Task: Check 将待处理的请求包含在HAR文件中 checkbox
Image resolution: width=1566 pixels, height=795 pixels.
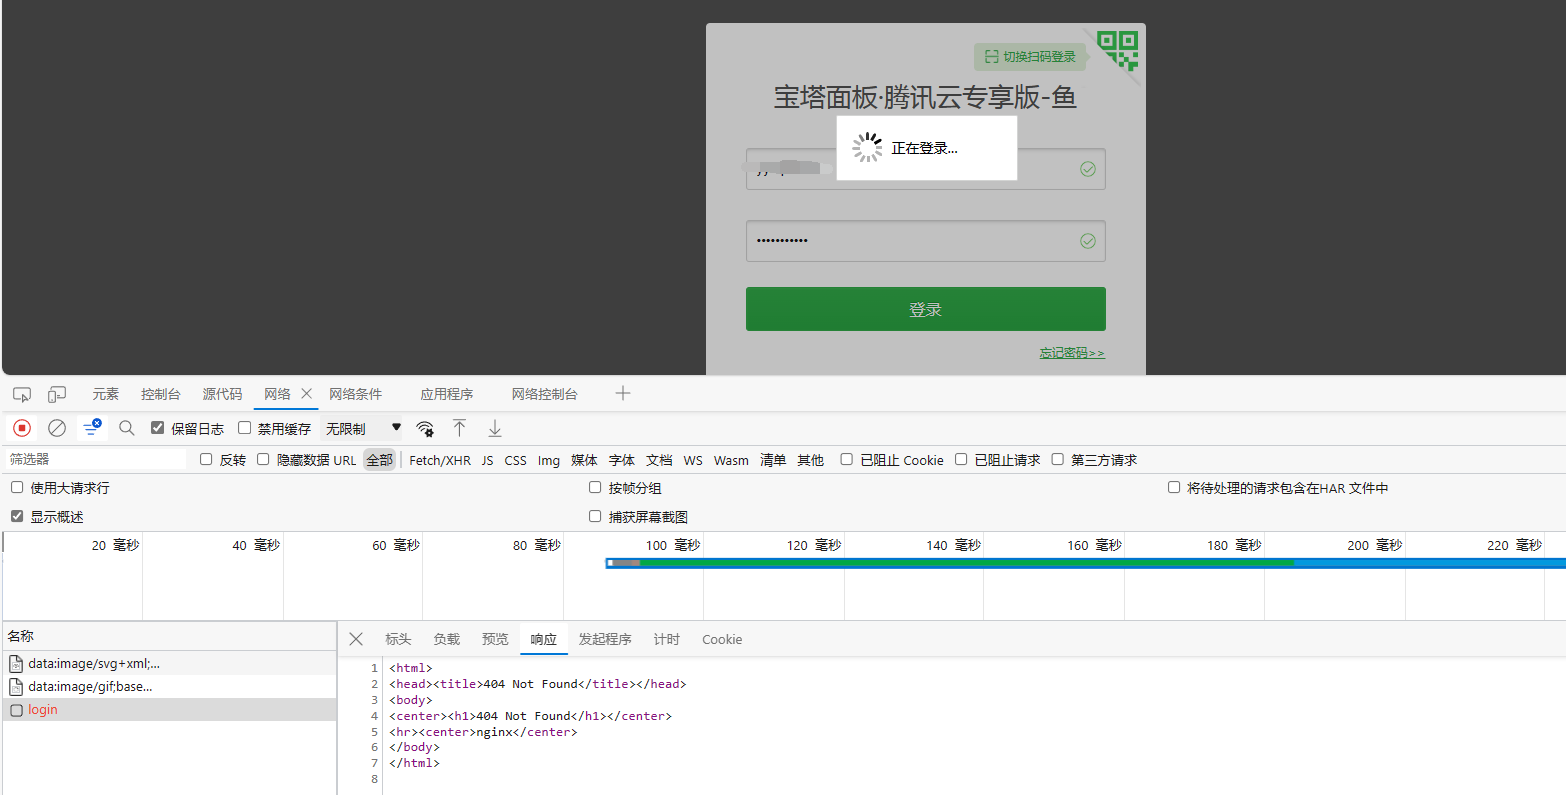Action: [x=1174, y=487]
